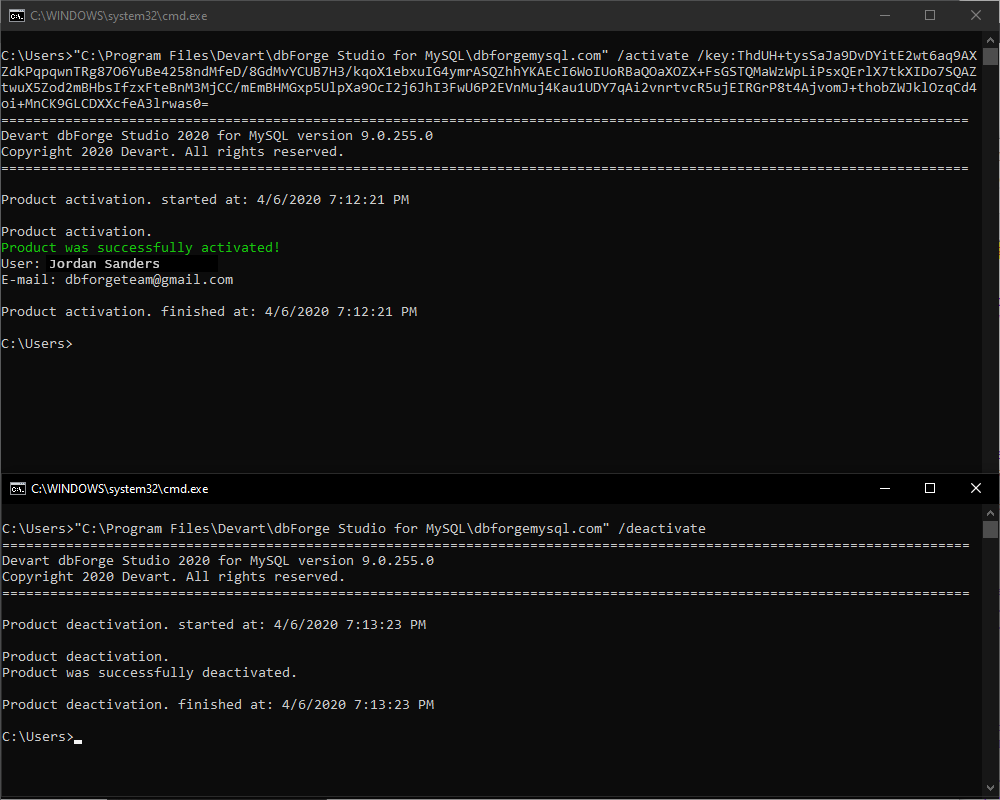1000x800 pixels.
Task: Click the upper window scrollbar thumb
Action: click(x=990, y=56)
